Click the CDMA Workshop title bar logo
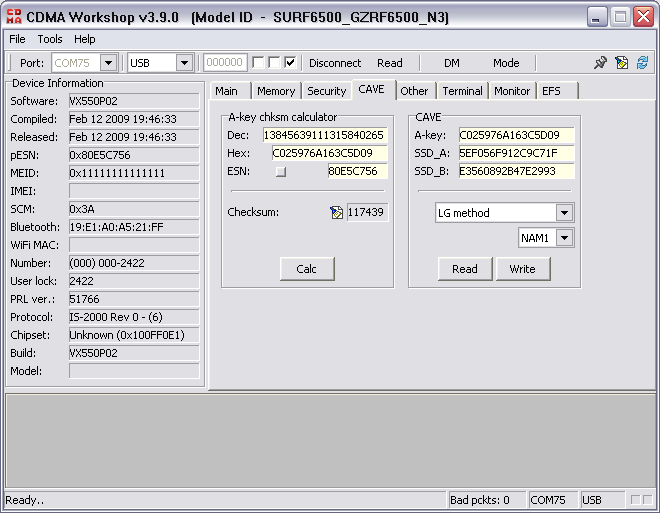This screenshot has height=513, width=660. coord(14,17)
